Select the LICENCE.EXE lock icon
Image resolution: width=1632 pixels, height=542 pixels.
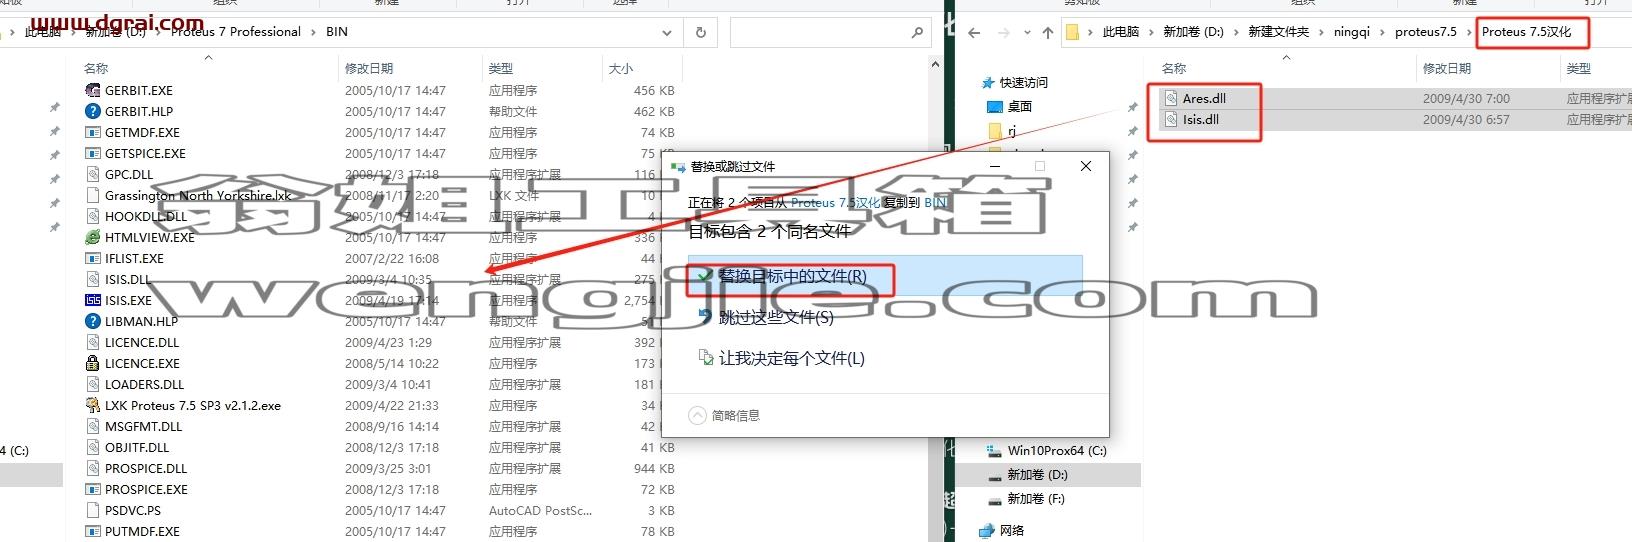tap(93, 363)
